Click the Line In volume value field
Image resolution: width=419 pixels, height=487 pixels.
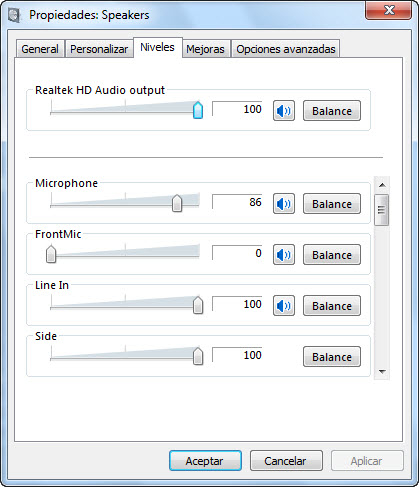237,304
